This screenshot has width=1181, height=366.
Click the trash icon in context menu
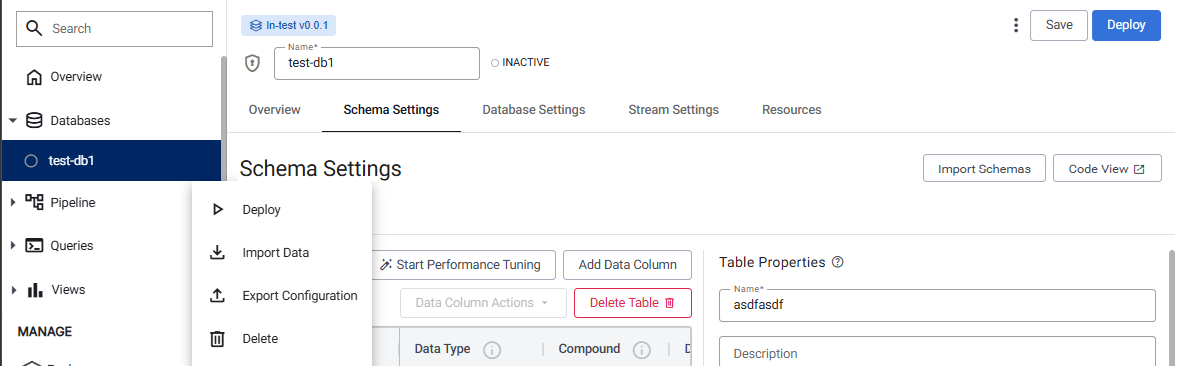click(217, 339)
